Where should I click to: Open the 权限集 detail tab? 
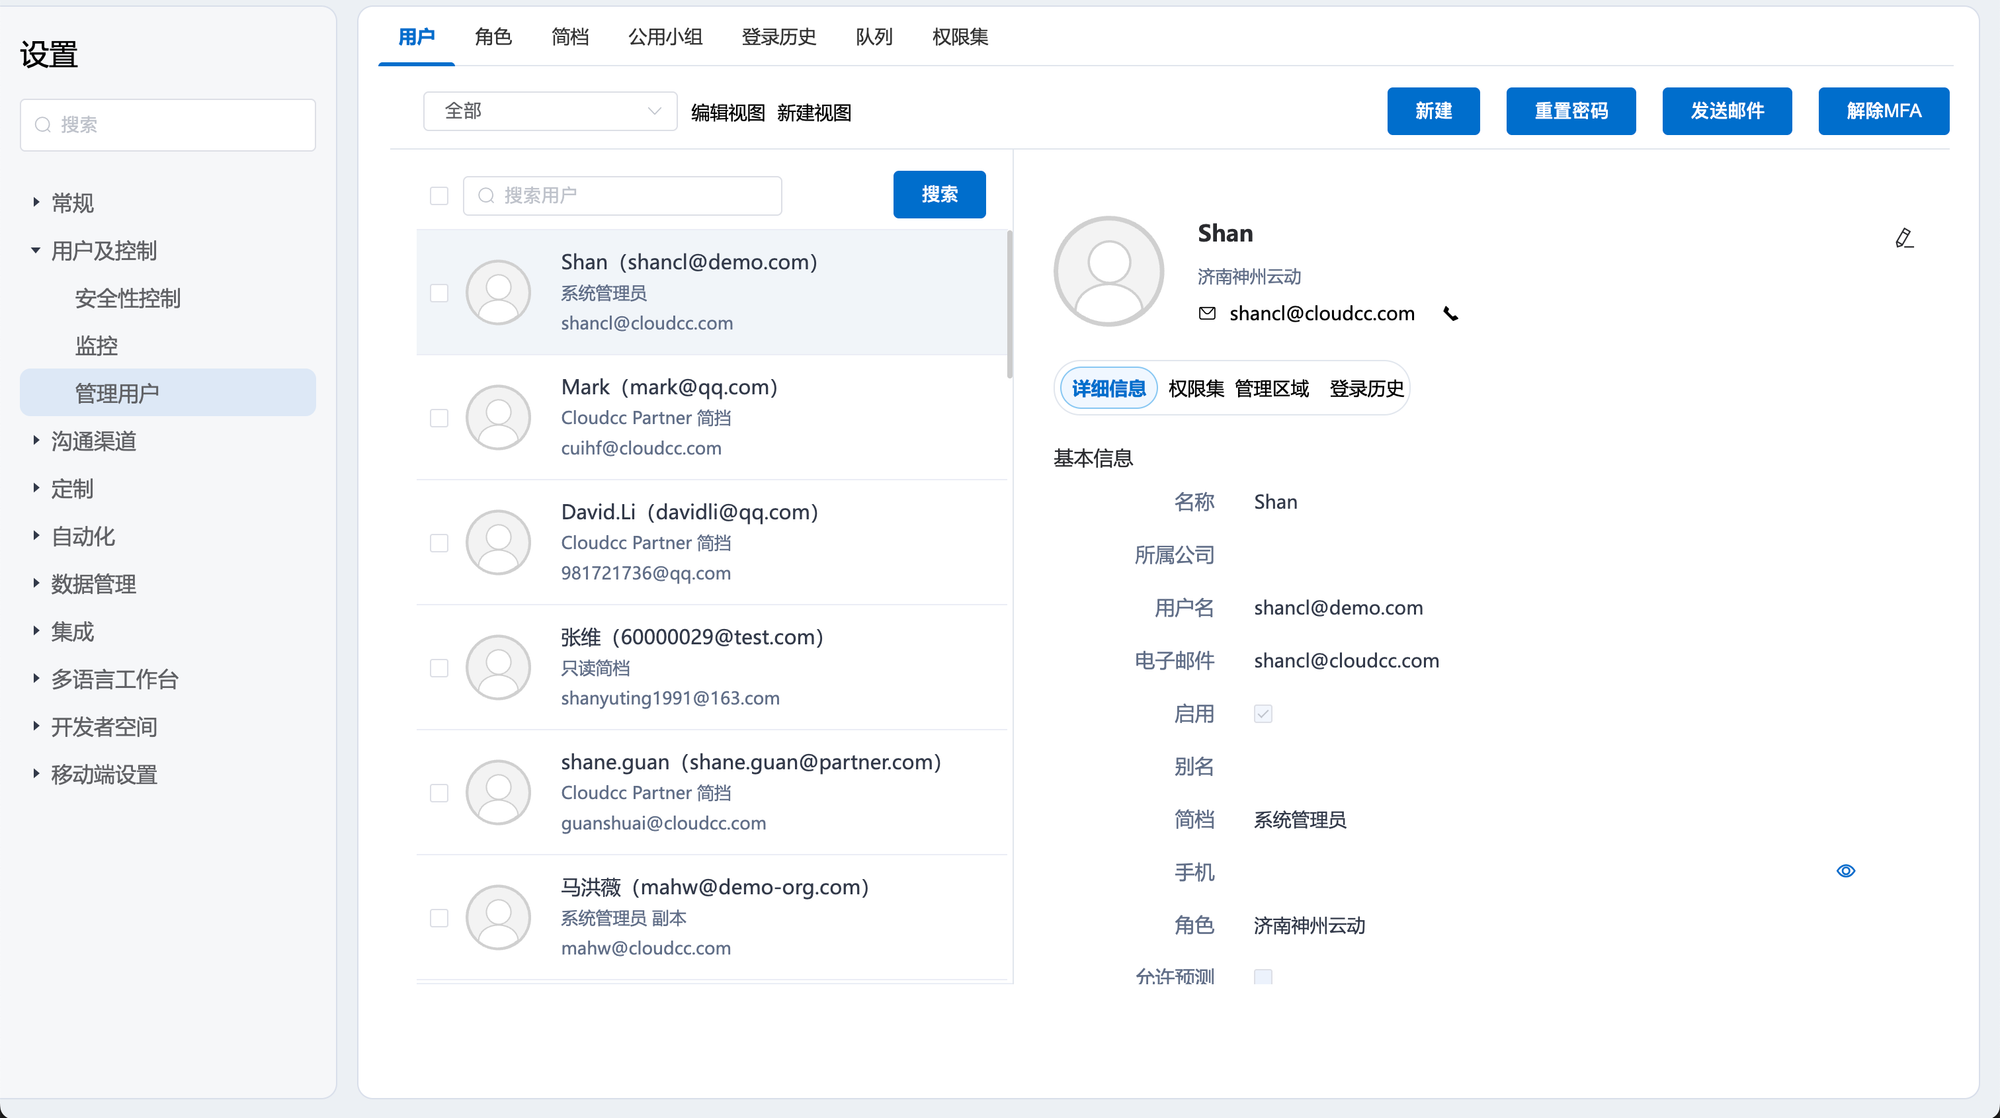tap(1196, 389)
